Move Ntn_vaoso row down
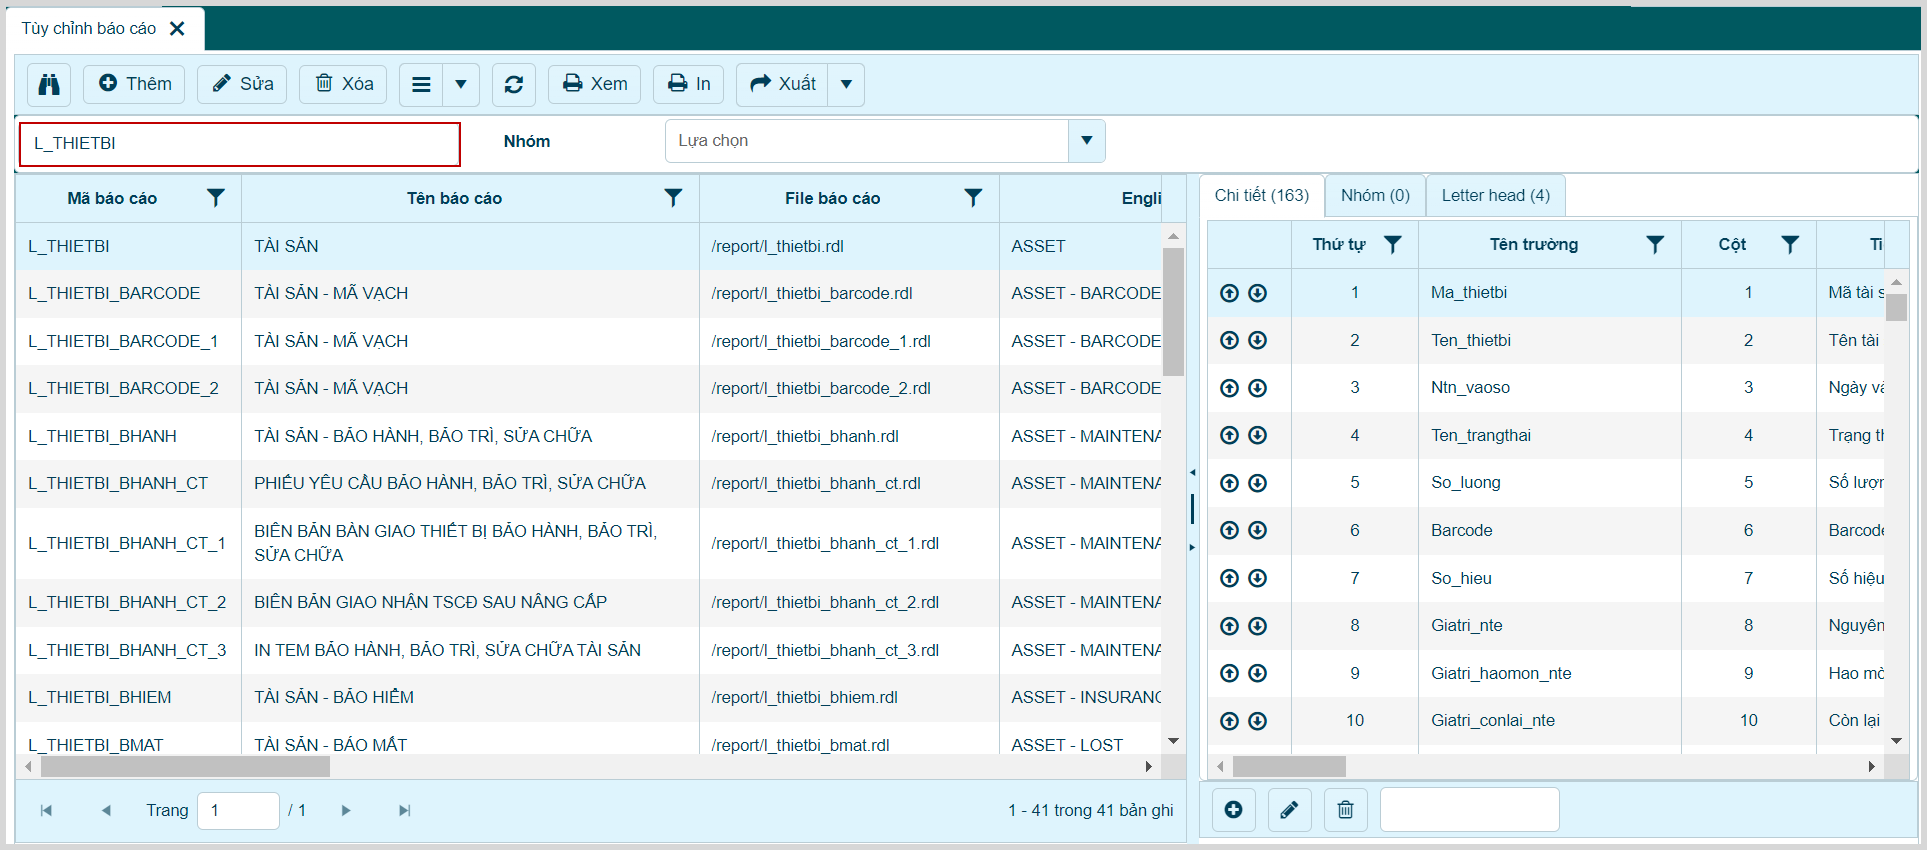The width and height of the screenshot is (1927, 850). tap(1258, 388)
